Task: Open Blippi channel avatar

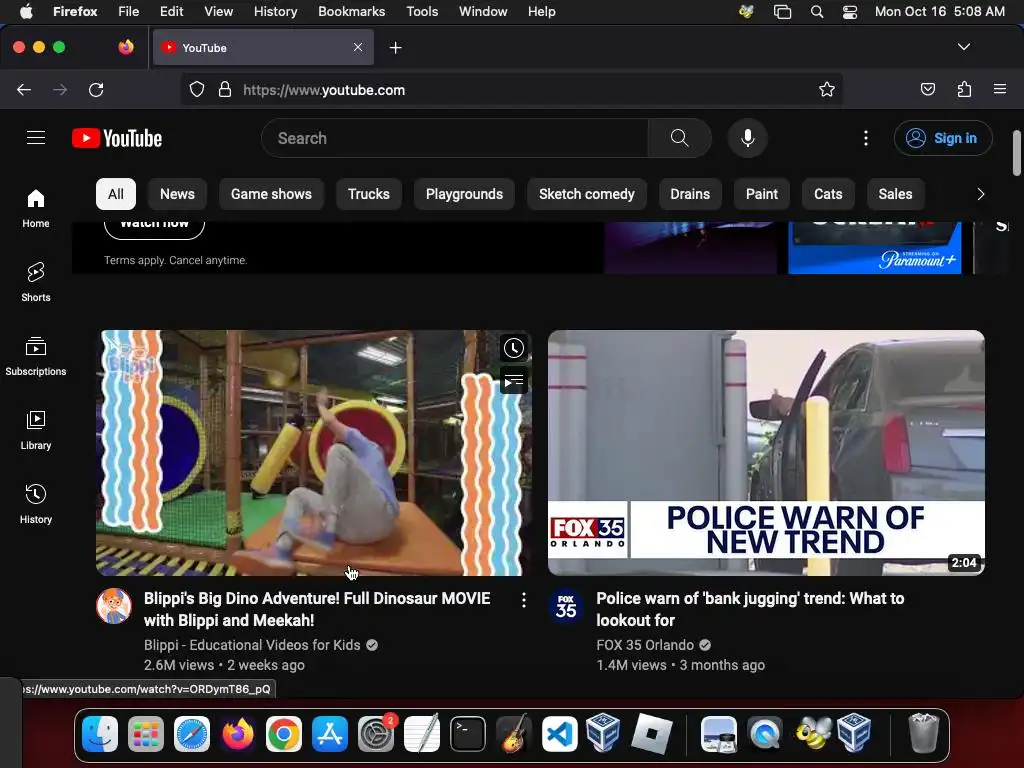Action: click(x=114, y=606)
